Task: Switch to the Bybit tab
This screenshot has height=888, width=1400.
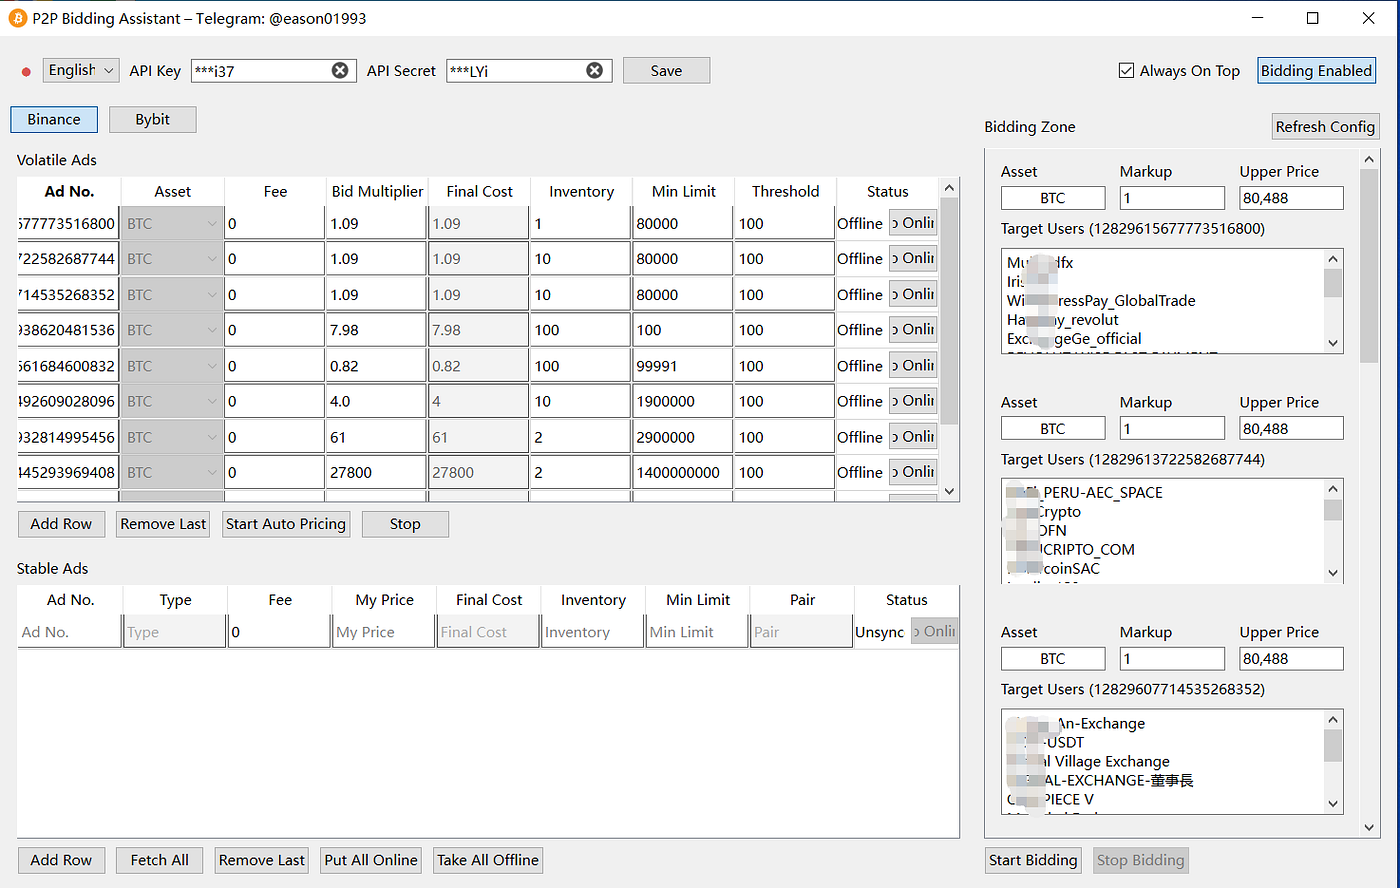Action: point(152,119)
